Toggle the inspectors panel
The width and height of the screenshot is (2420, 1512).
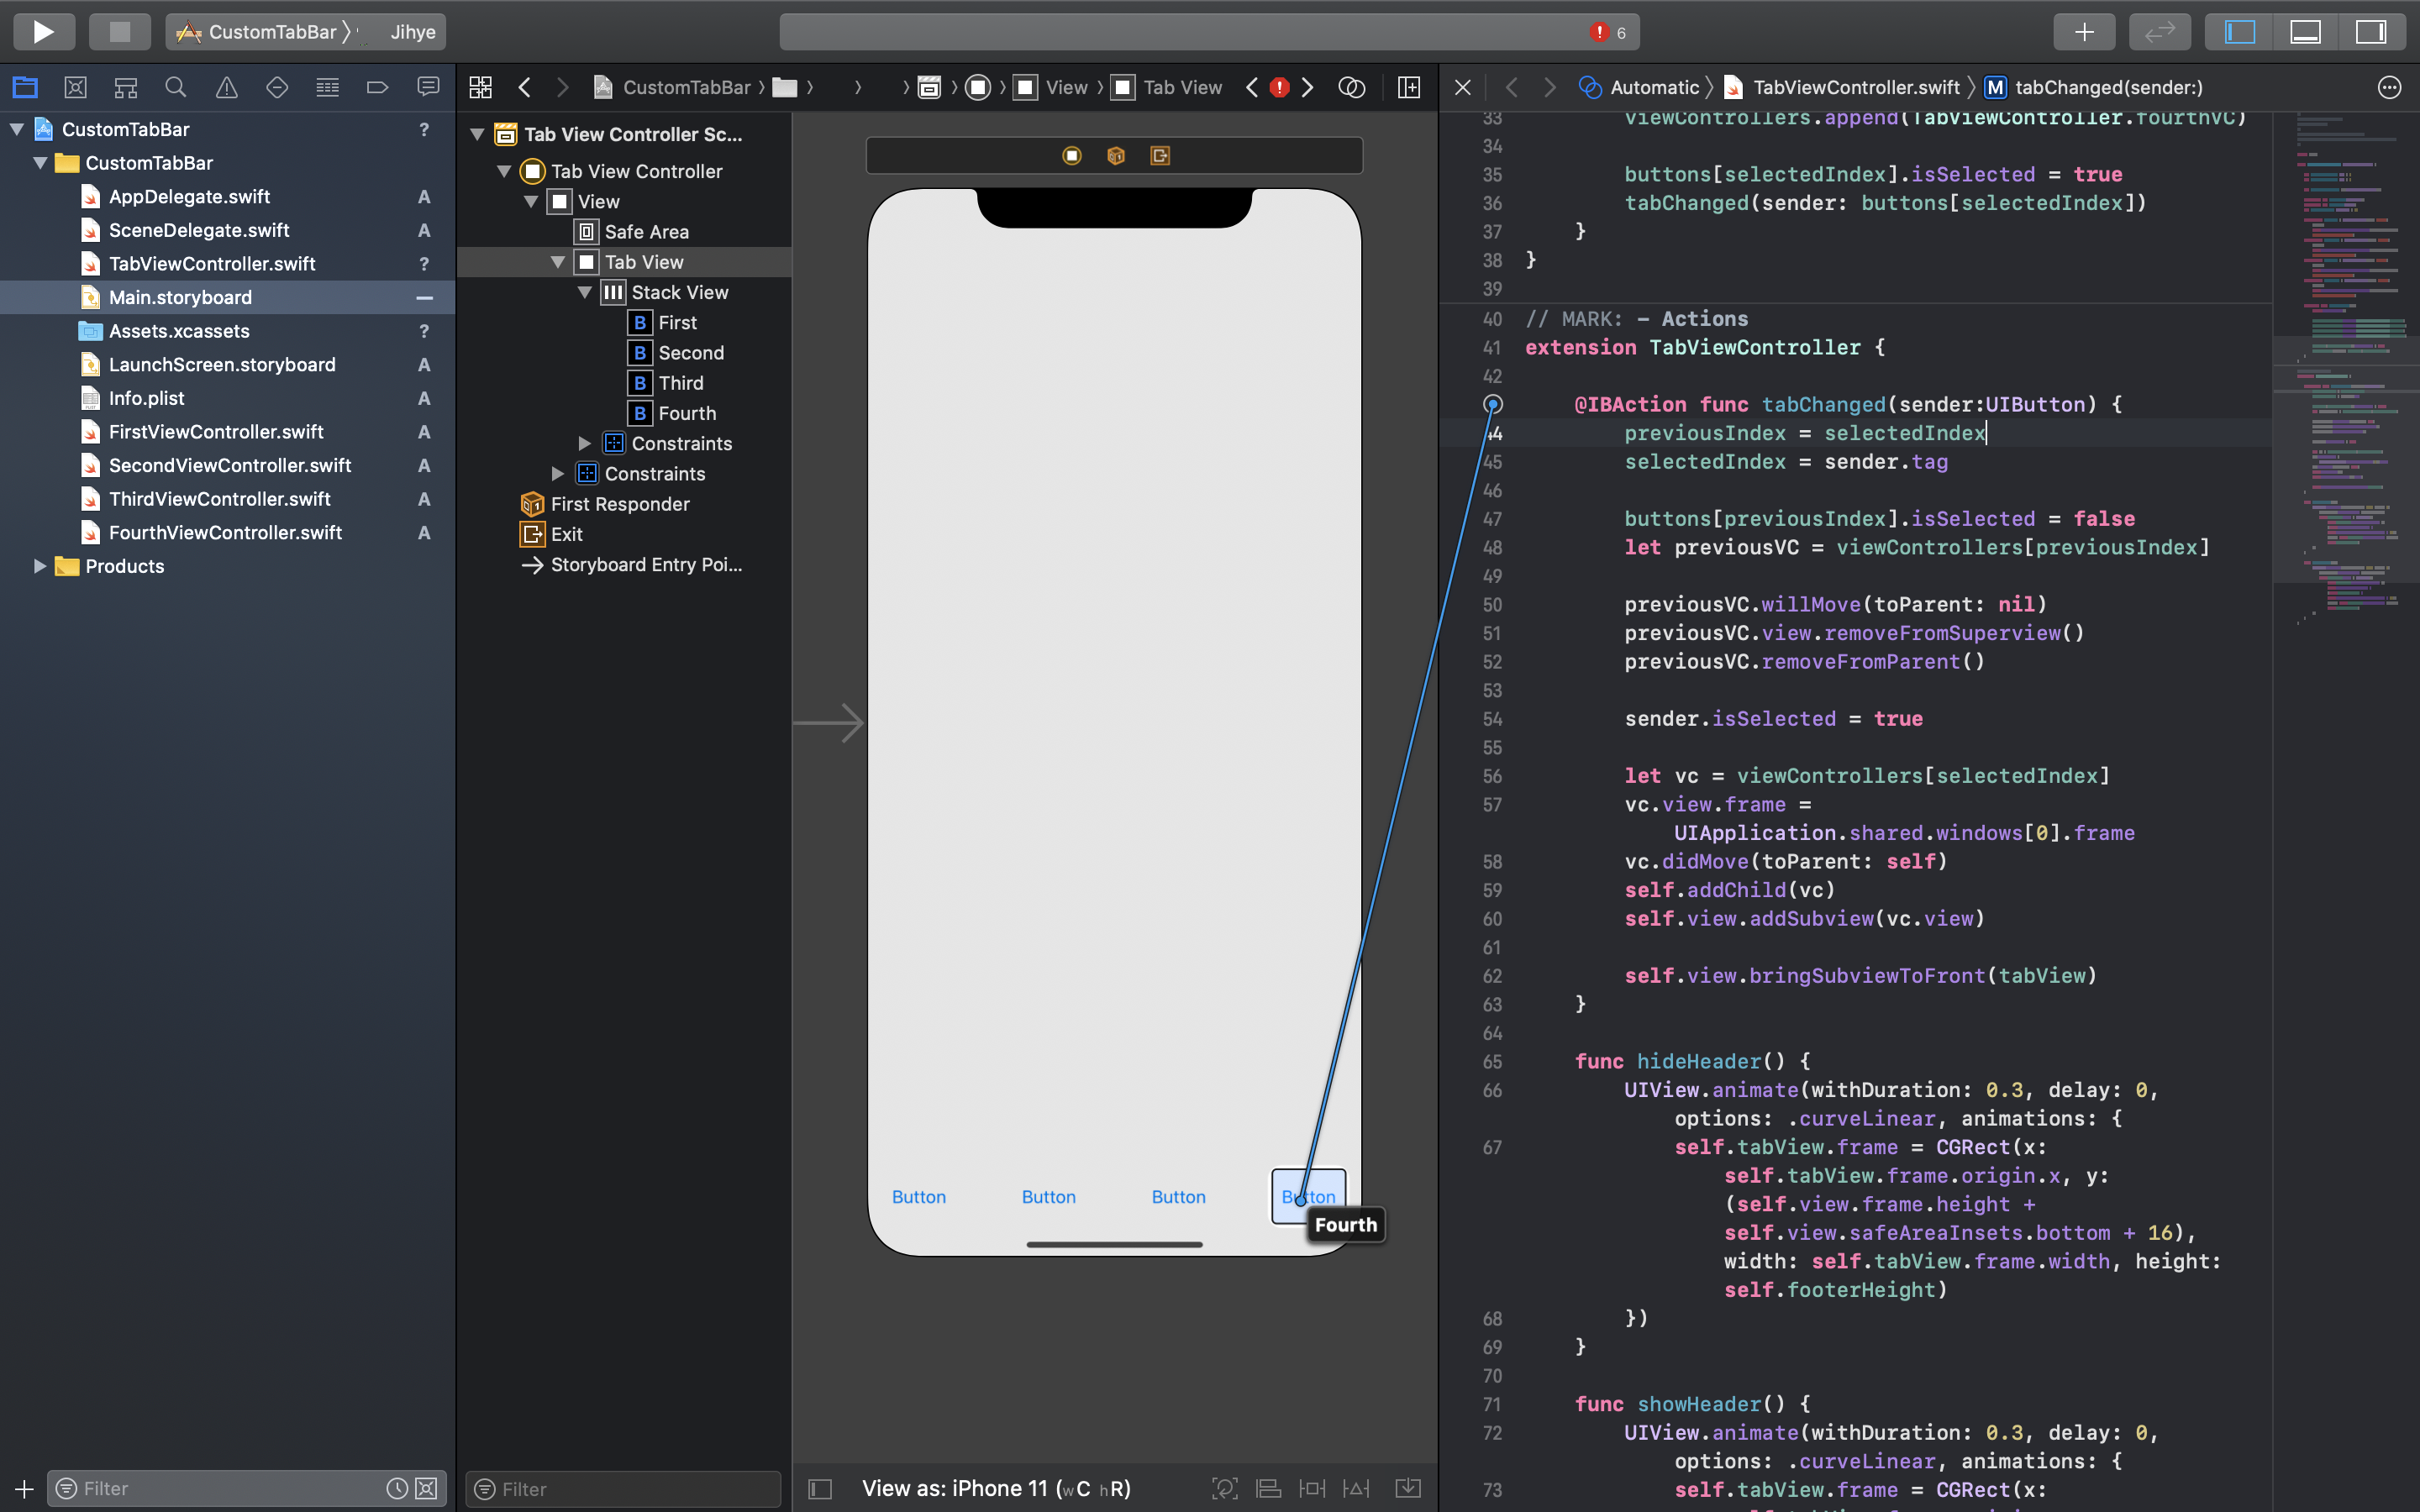tap(2371, 32)
